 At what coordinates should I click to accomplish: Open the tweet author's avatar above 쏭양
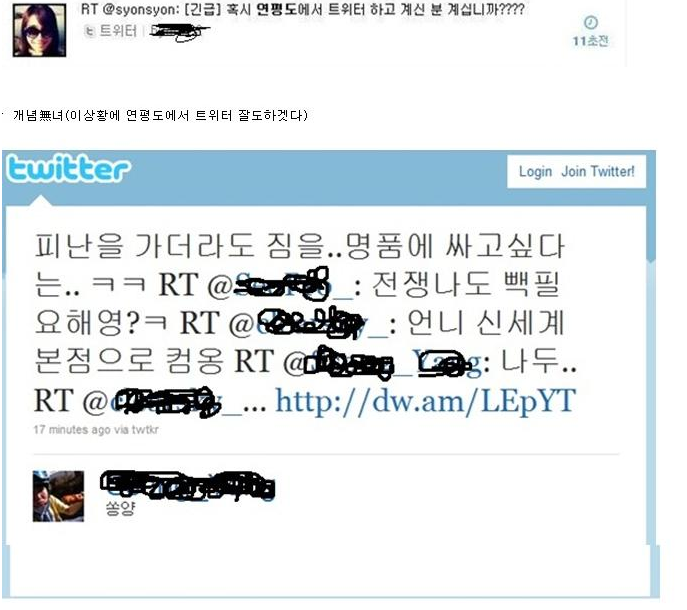pyautogui.click(x=58, y=496)
